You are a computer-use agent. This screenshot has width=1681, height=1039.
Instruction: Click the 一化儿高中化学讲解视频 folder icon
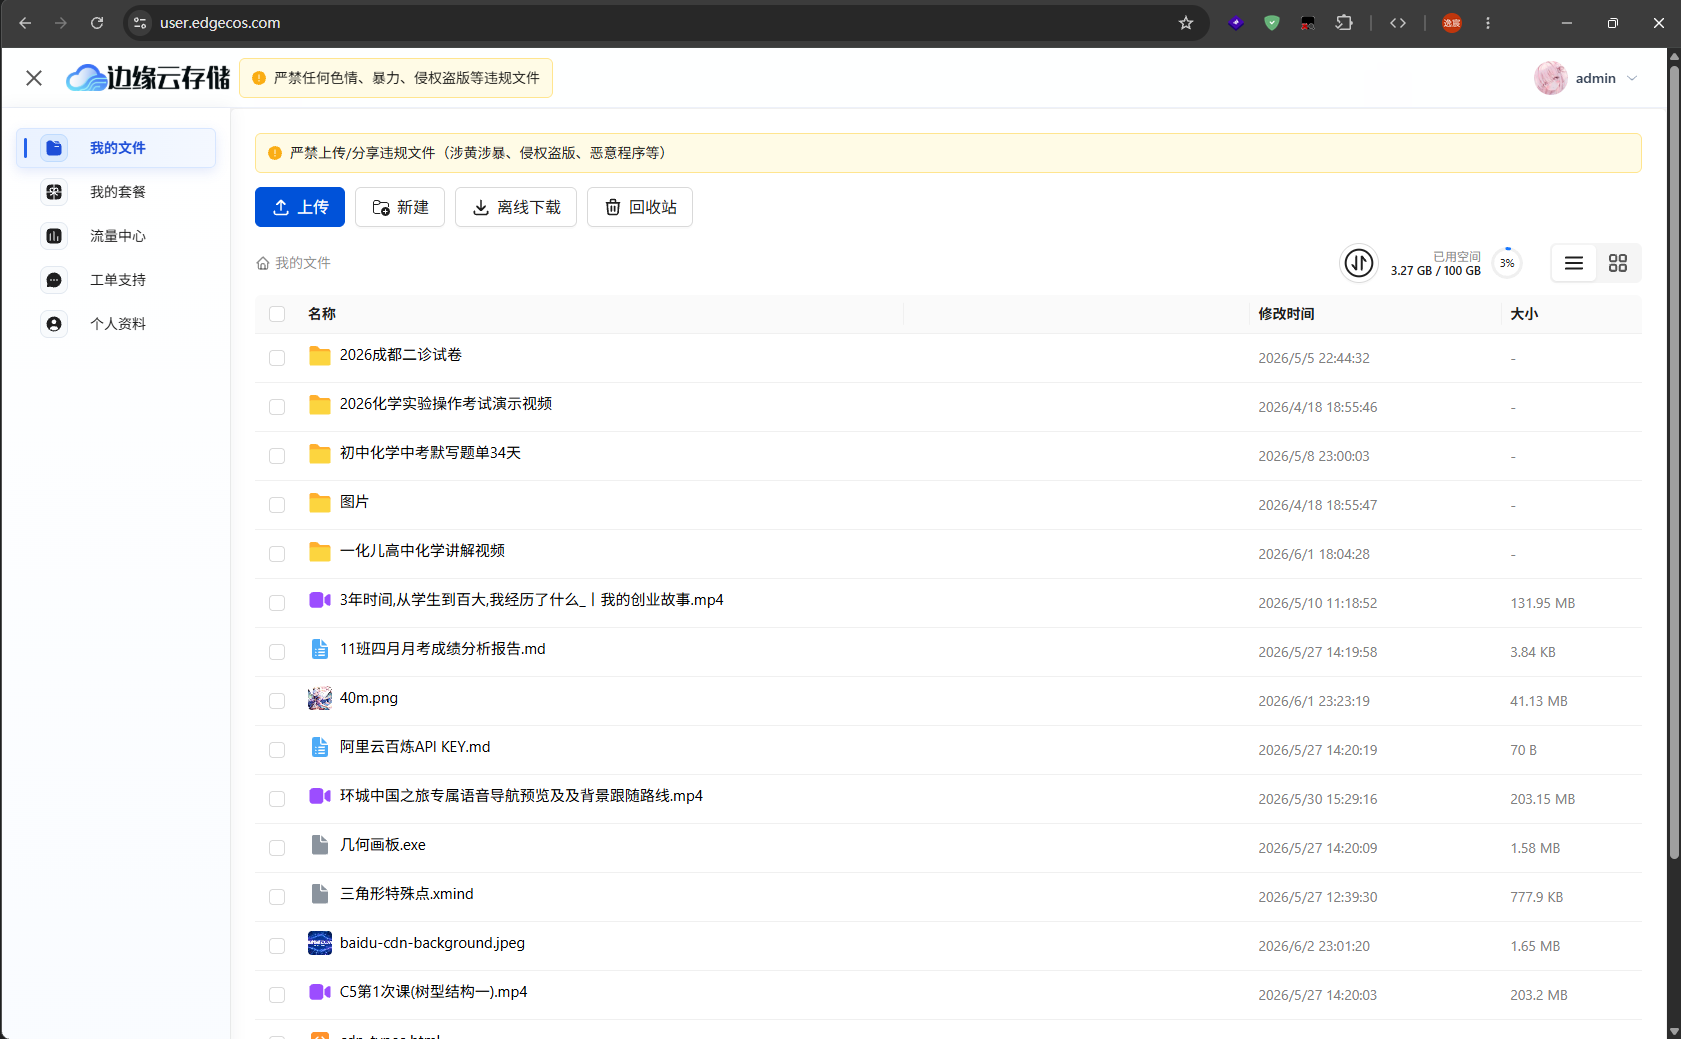320,552
